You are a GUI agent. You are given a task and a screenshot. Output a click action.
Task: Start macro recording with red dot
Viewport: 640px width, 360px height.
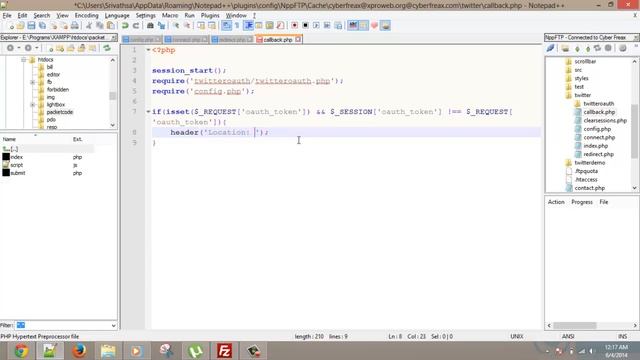(294, 26)
